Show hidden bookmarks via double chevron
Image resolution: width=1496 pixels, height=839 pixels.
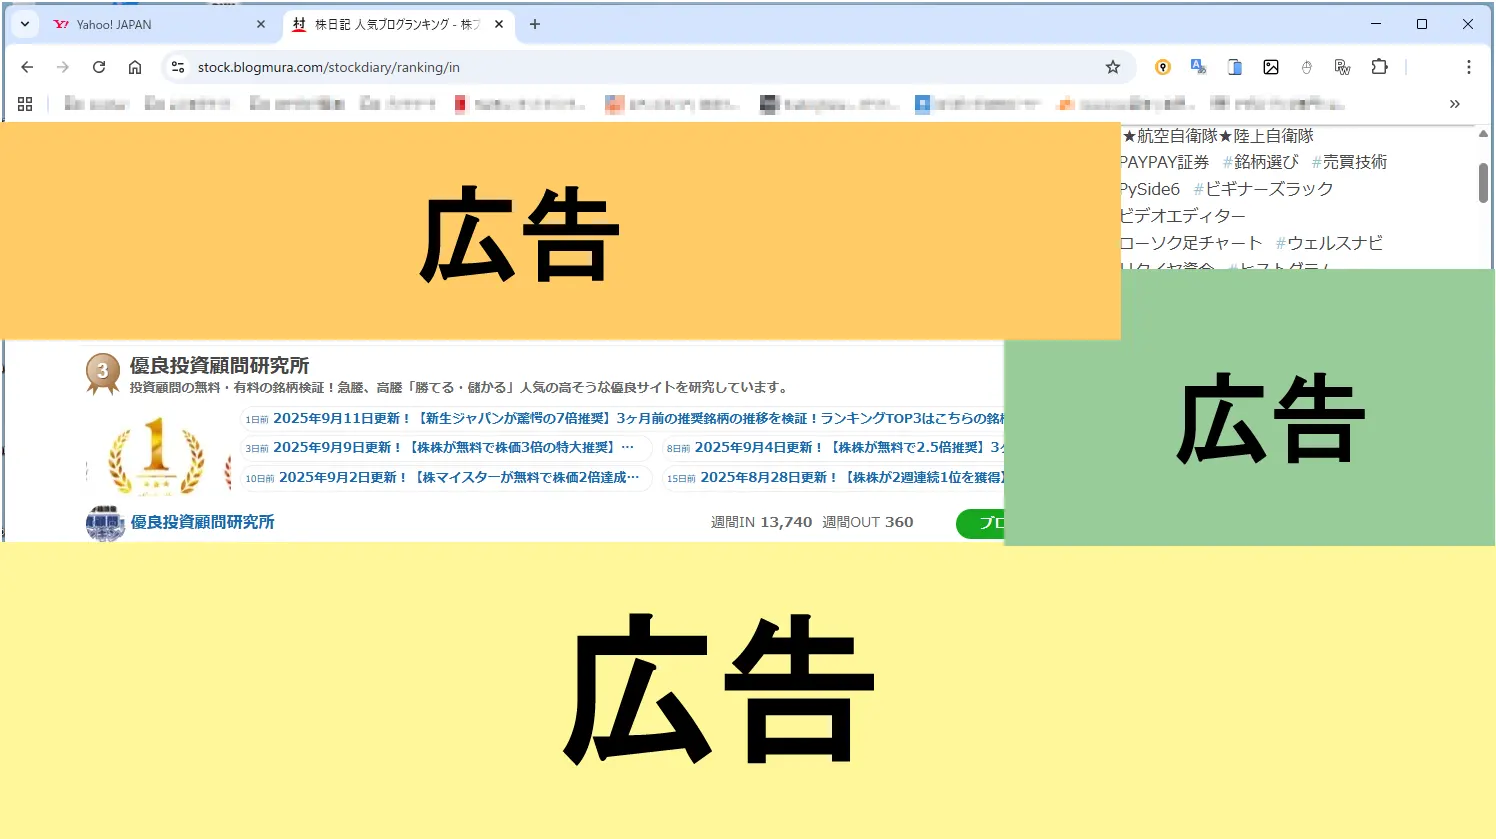pyautogui.click(x=1454, y=104)
